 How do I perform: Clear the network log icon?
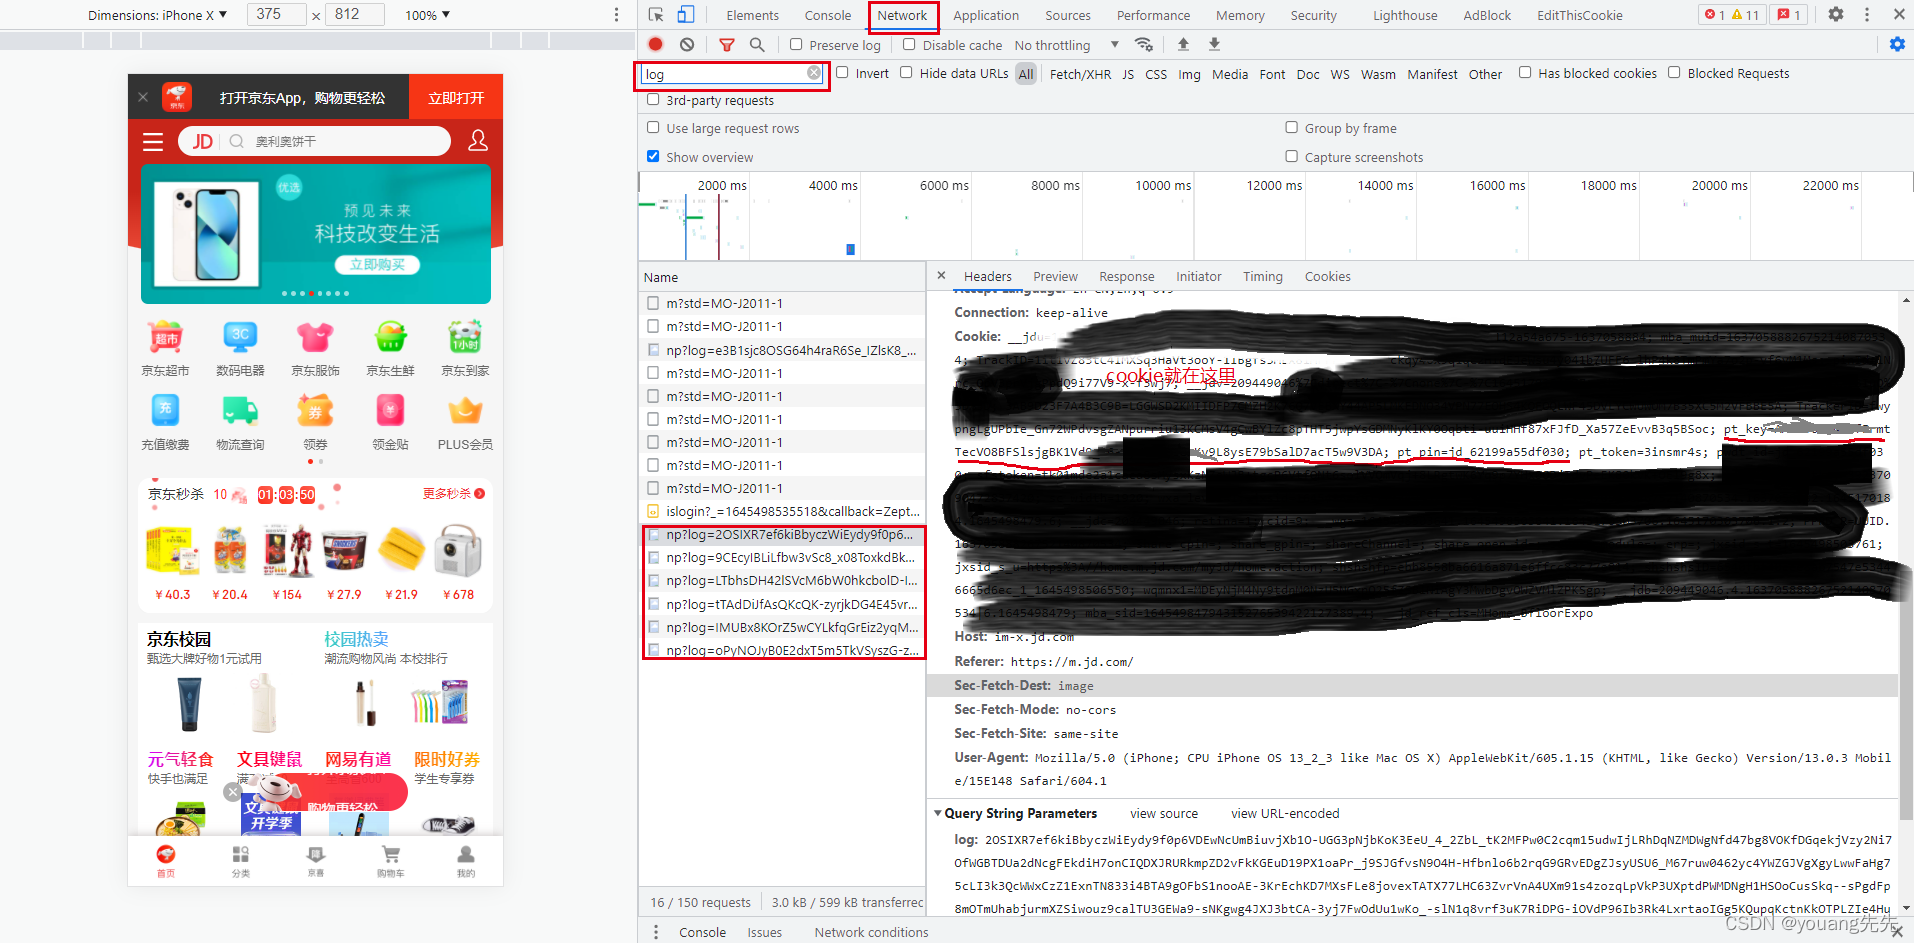[687, 44]
